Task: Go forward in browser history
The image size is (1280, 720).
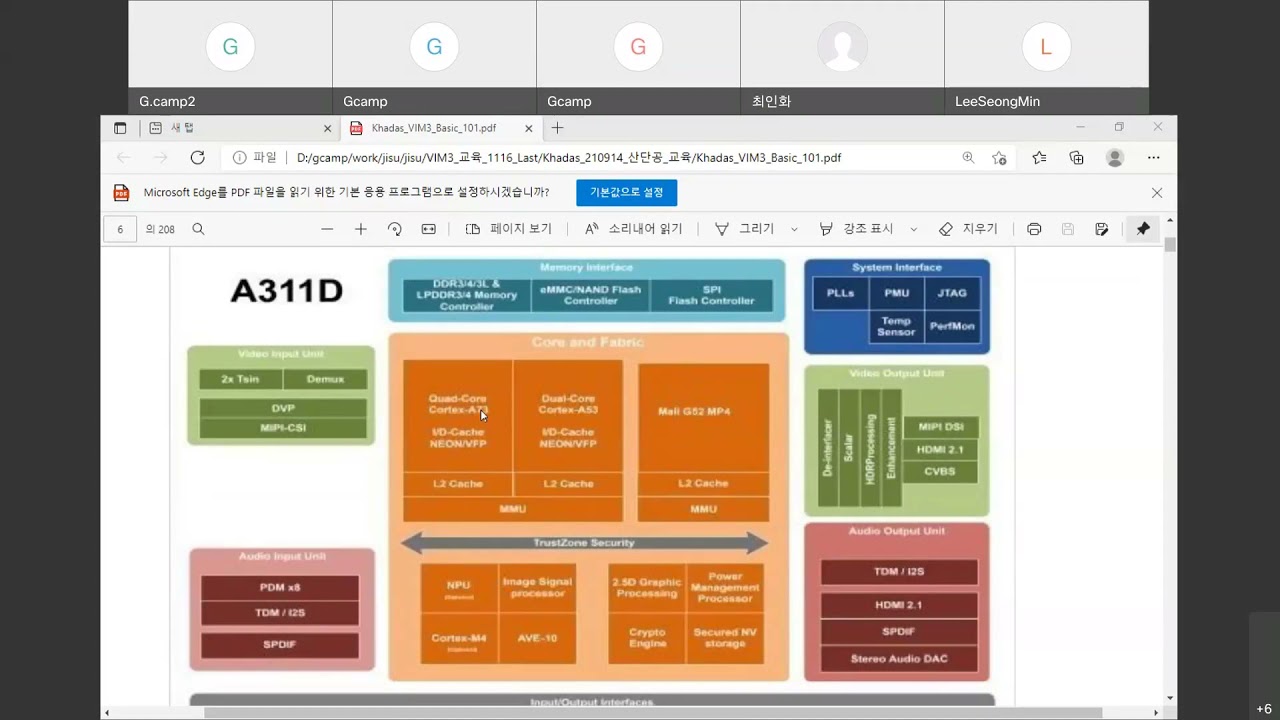Action: [x=160, y=158]
